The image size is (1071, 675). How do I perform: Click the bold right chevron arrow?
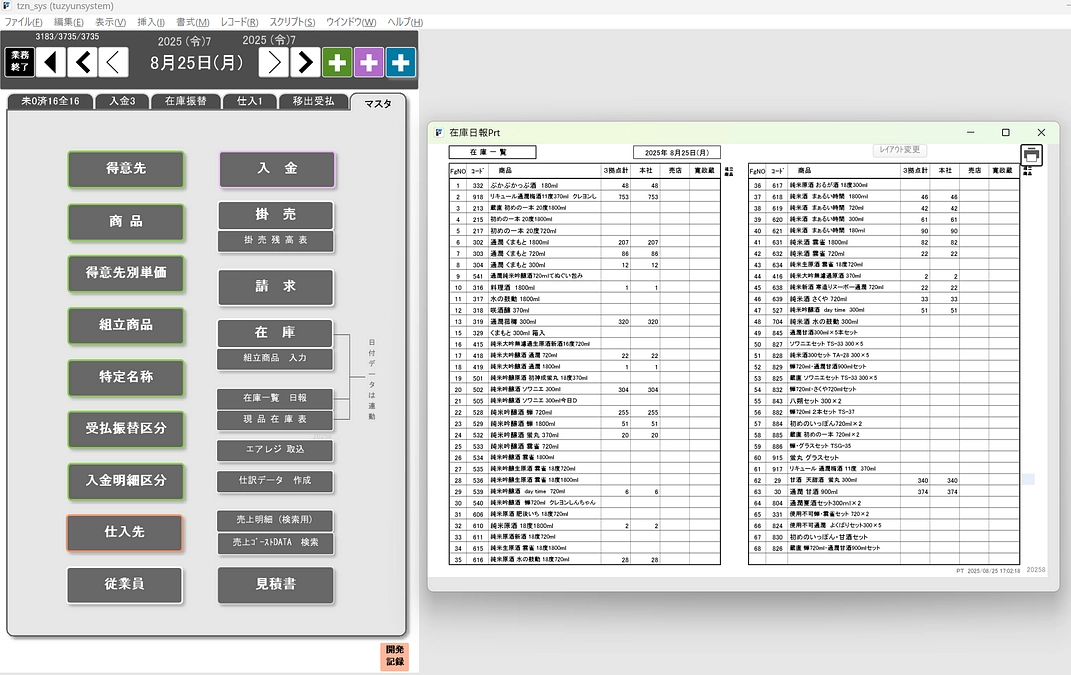click(305, 62)
